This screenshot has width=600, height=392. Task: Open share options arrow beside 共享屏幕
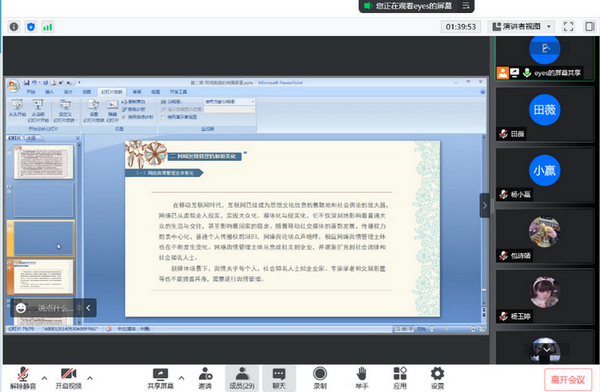181,378
